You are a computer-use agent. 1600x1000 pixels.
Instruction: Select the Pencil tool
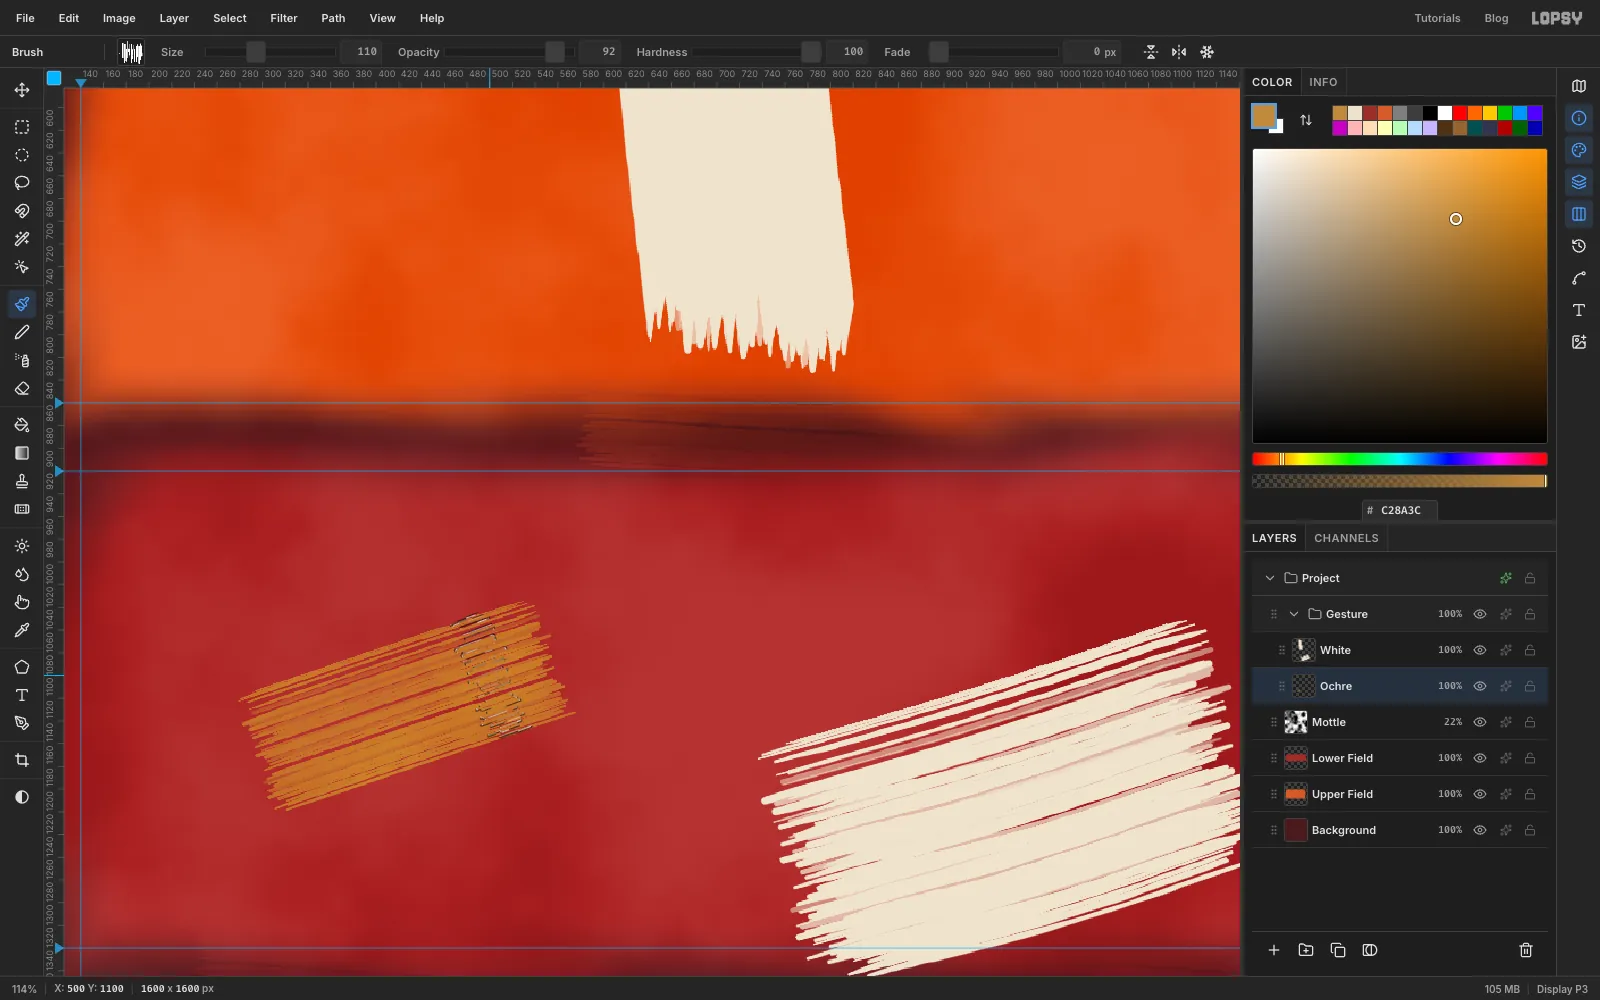[22, 332]
